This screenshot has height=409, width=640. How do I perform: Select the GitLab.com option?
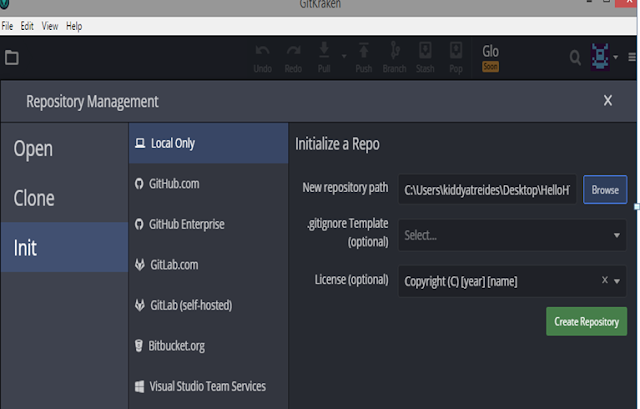click(x=209, y=265)
